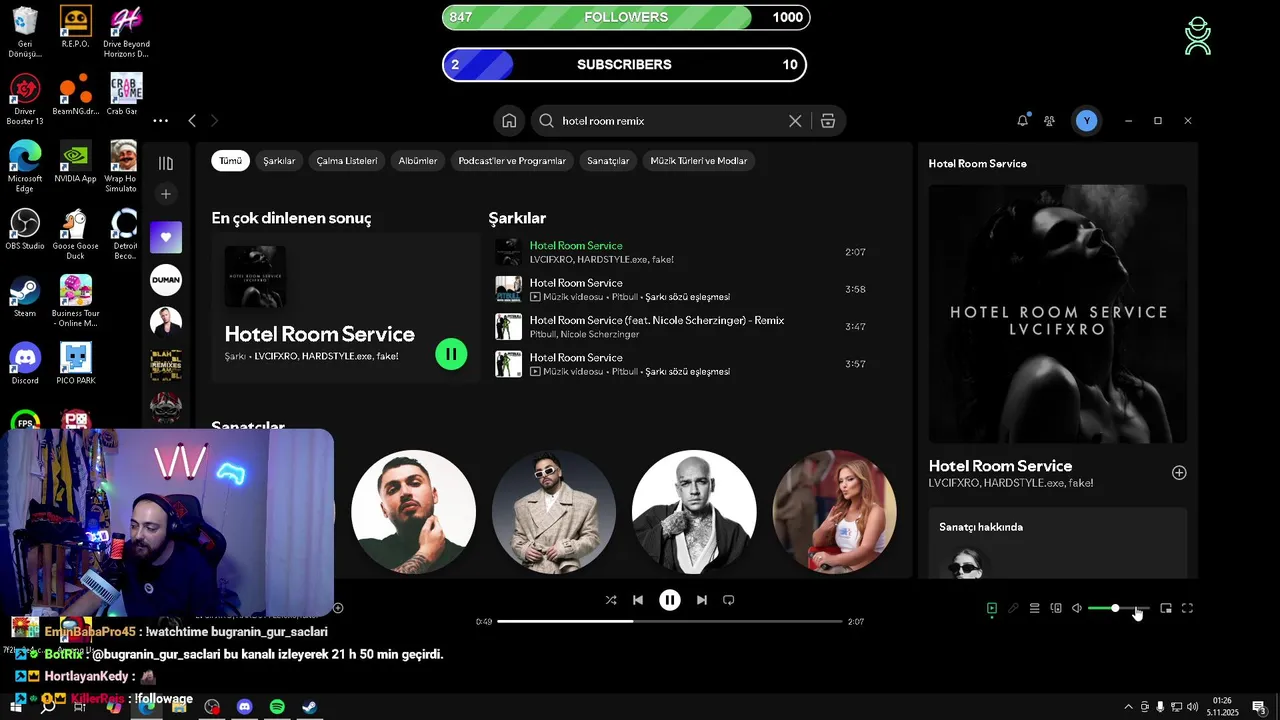This screenshot has width=1280, height=720.
Task: Open profile avatar with letter Y
Action: 1087,121
